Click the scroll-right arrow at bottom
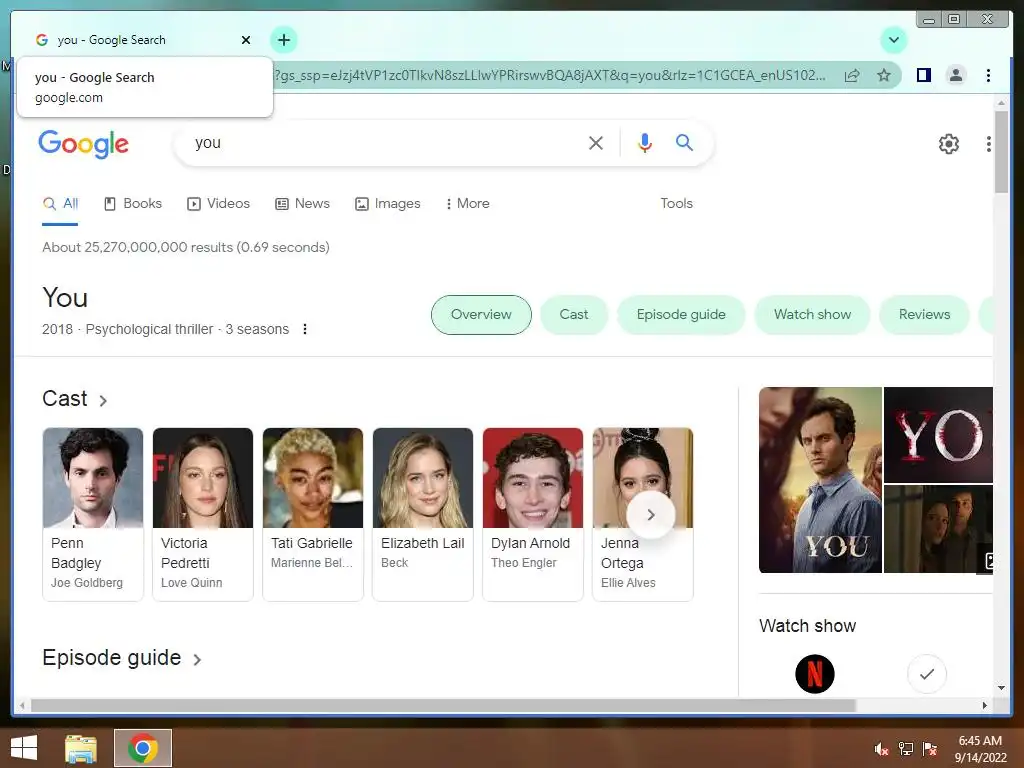The height and width of the screenshot is (768, 1024). (x=985, y=705)
